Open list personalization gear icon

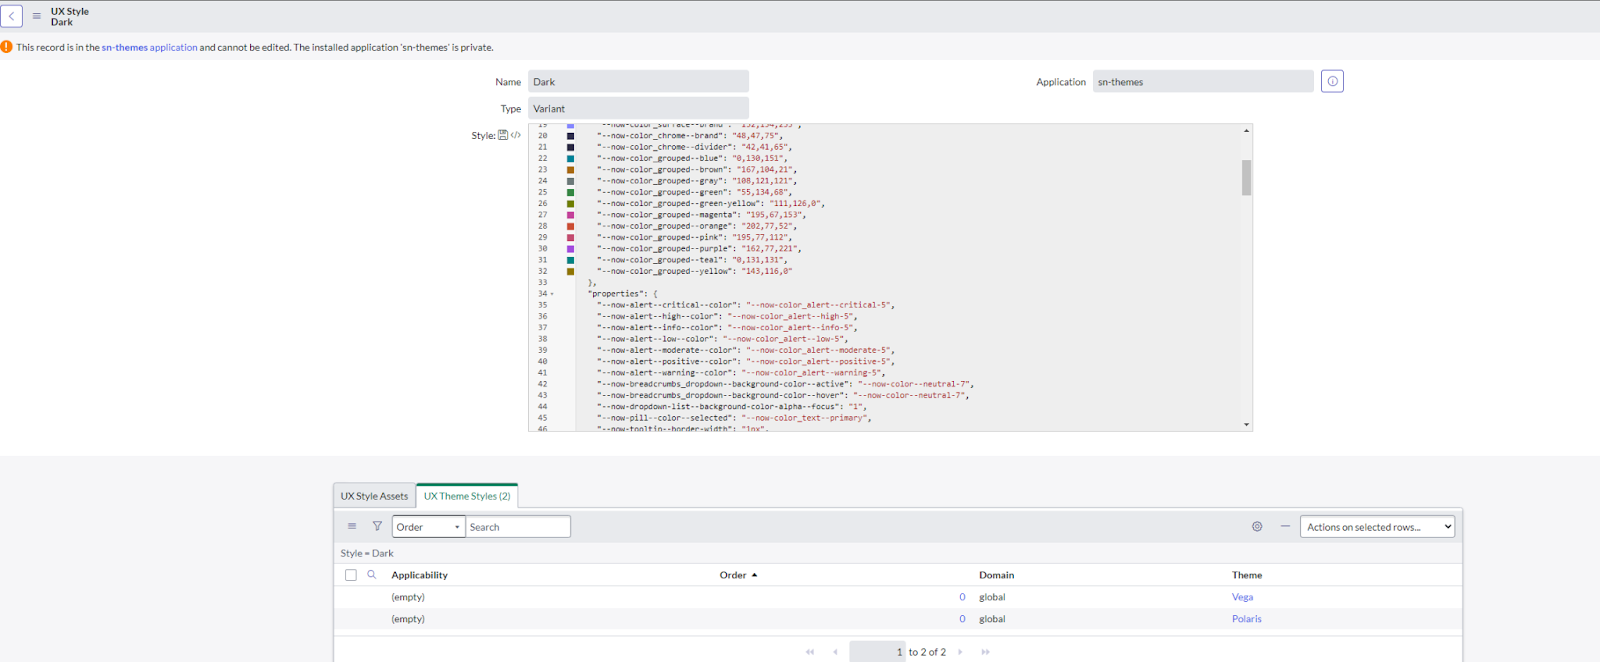pyautogui.click(x=1257, y=527)
